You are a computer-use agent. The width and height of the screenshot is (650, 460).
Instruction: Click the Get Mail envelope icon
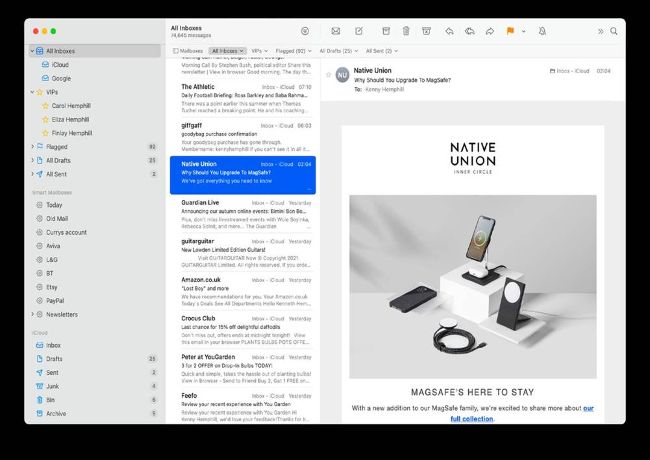pyautogui.click(x=336, y=31)
